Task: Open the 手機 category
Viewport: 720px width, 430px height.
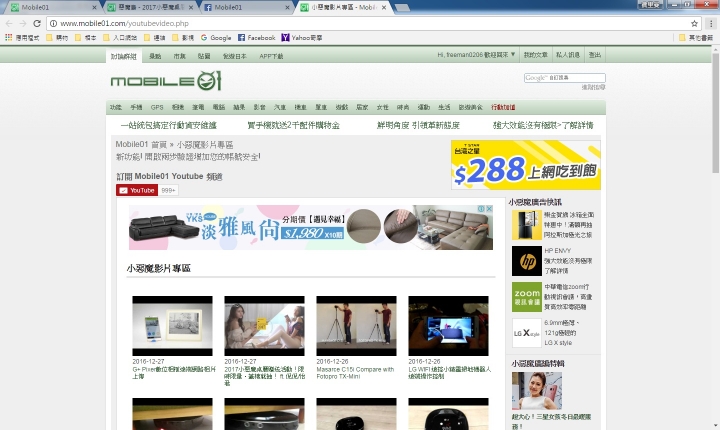Action: coord(136,107)
